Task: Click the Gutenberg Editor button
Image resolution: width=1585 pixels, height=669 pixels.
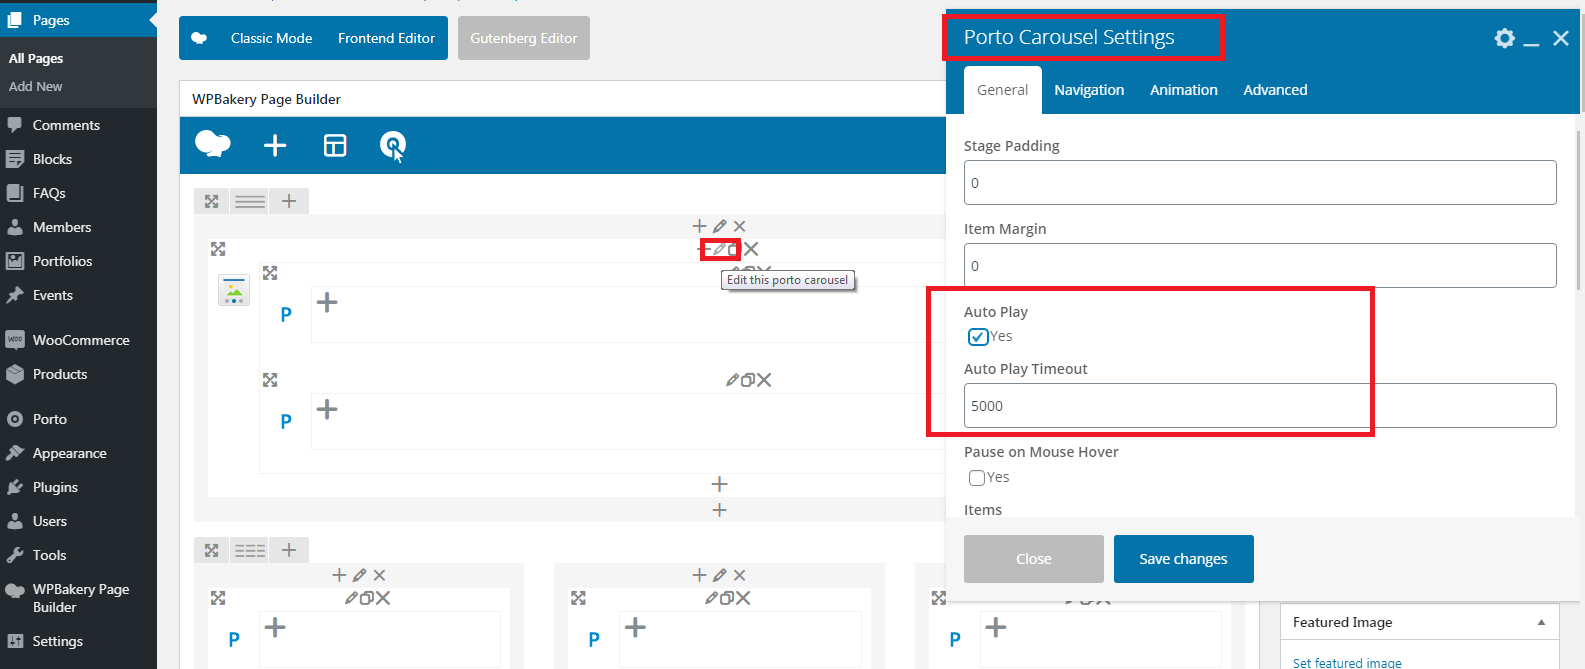Action: 524,38
